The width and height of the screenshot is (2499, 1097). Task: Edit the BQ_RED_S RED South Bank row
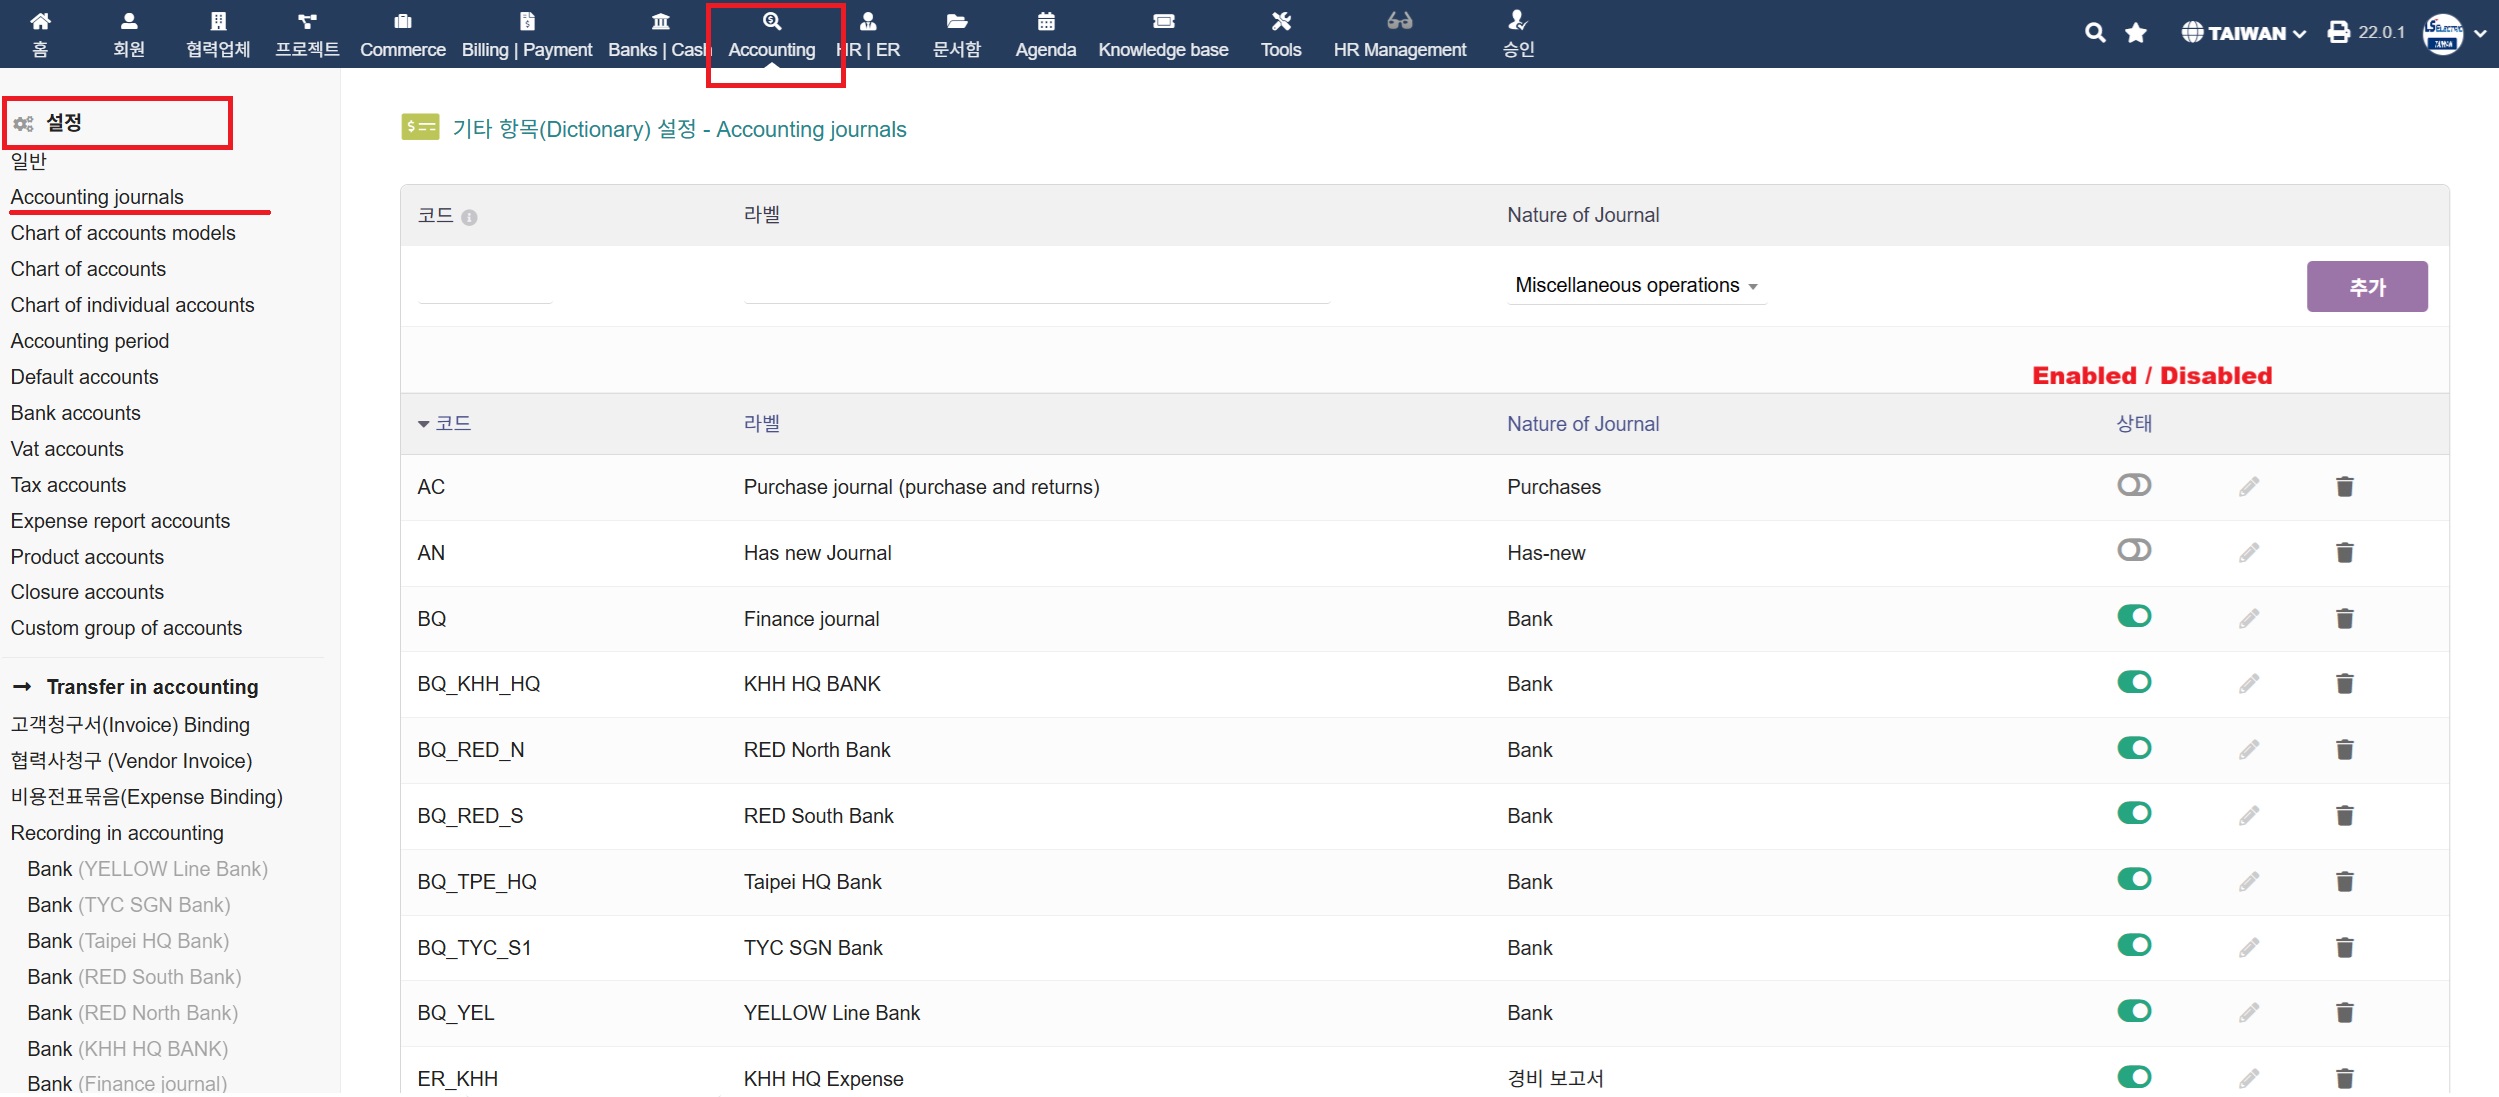click(2248, 816)
